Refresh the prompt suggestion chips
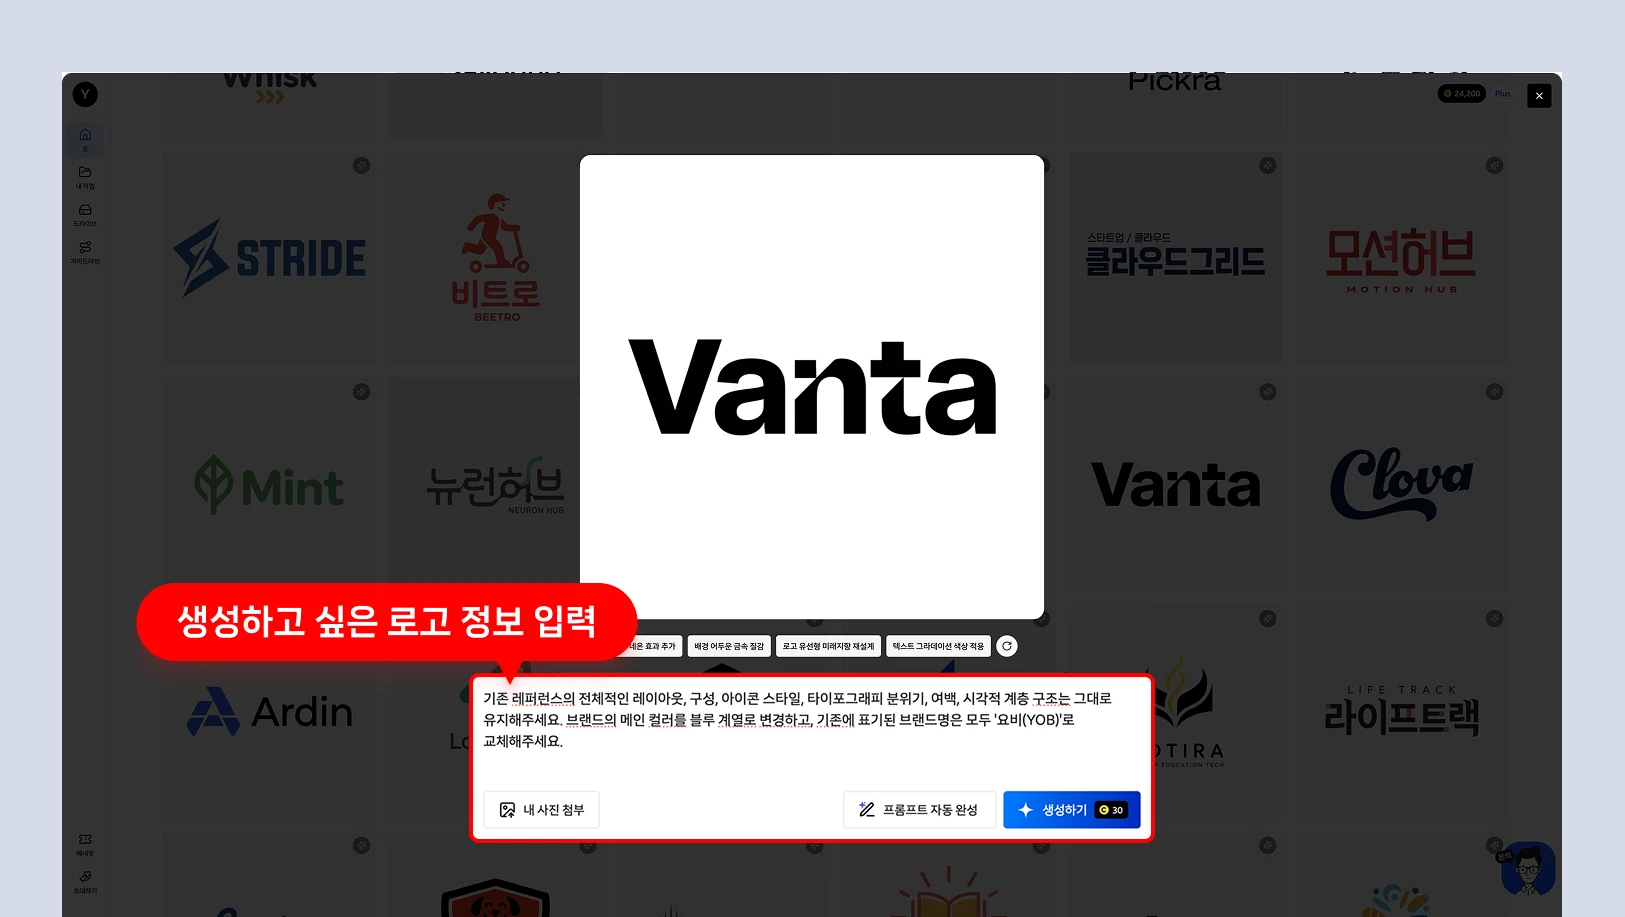The width and height of the screenshot is (1625, 917). (1007, 646)
